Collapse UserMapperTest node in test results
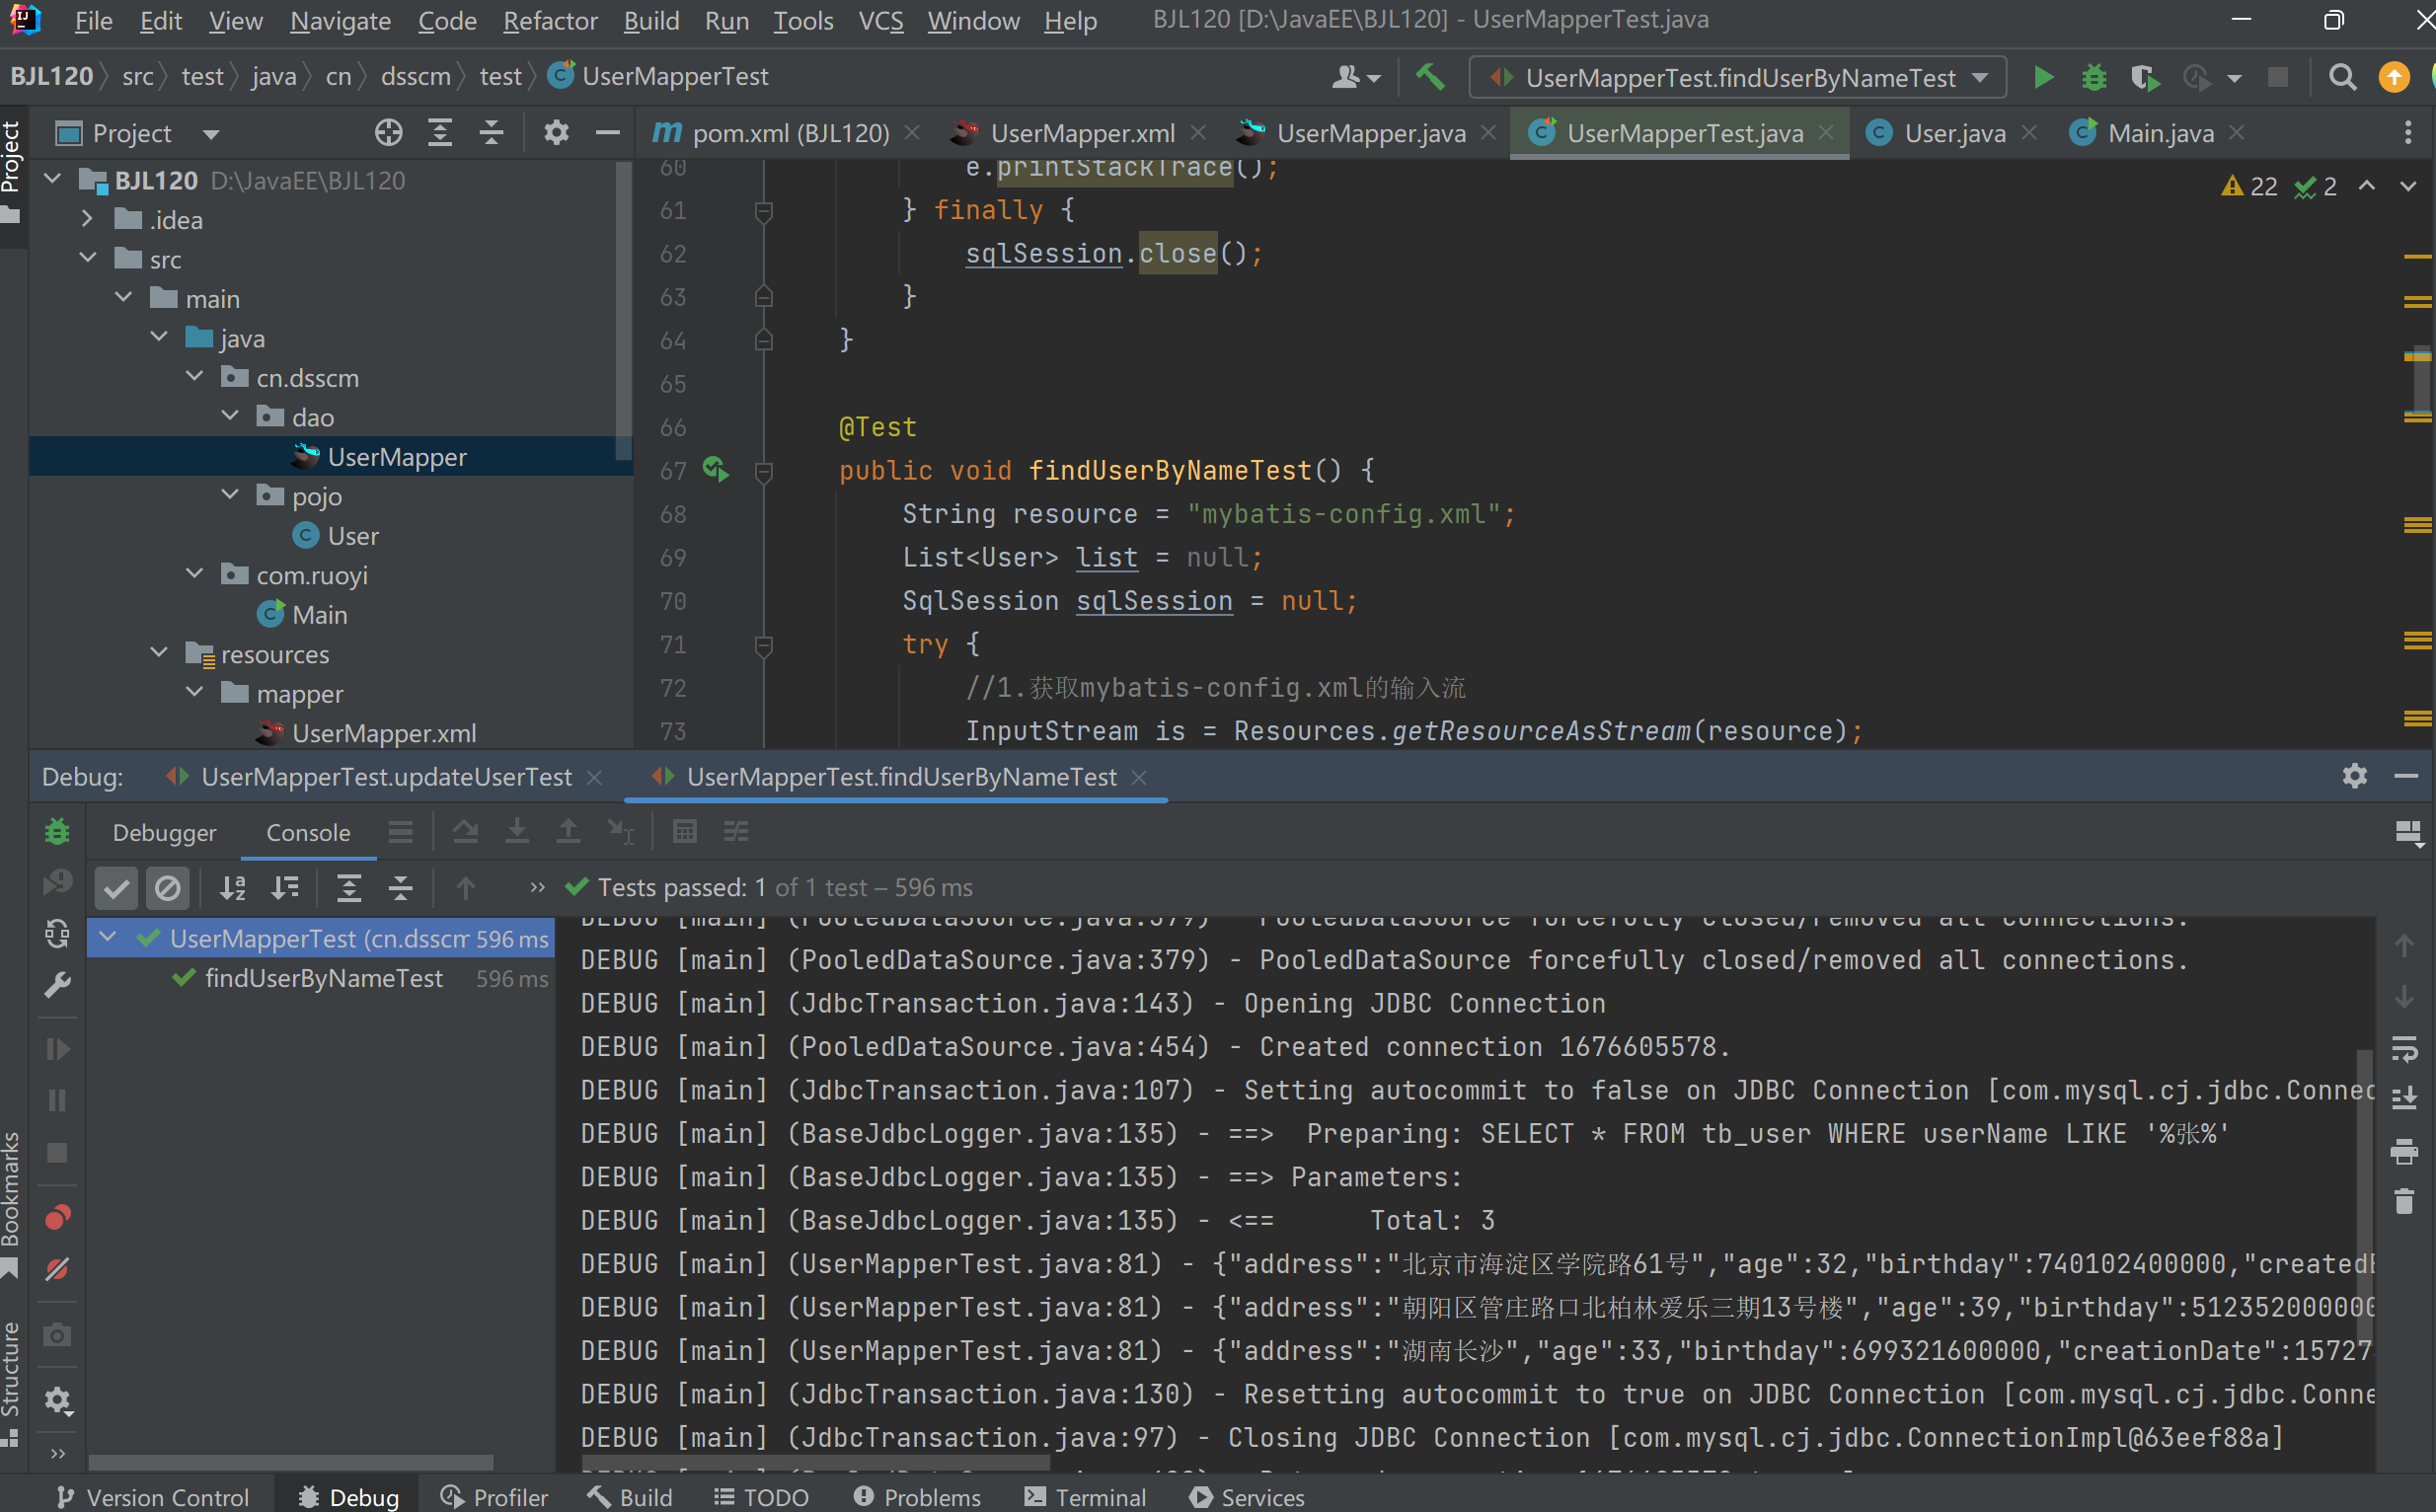This screenshot has height=1512, width=2436. click(109, 938)
